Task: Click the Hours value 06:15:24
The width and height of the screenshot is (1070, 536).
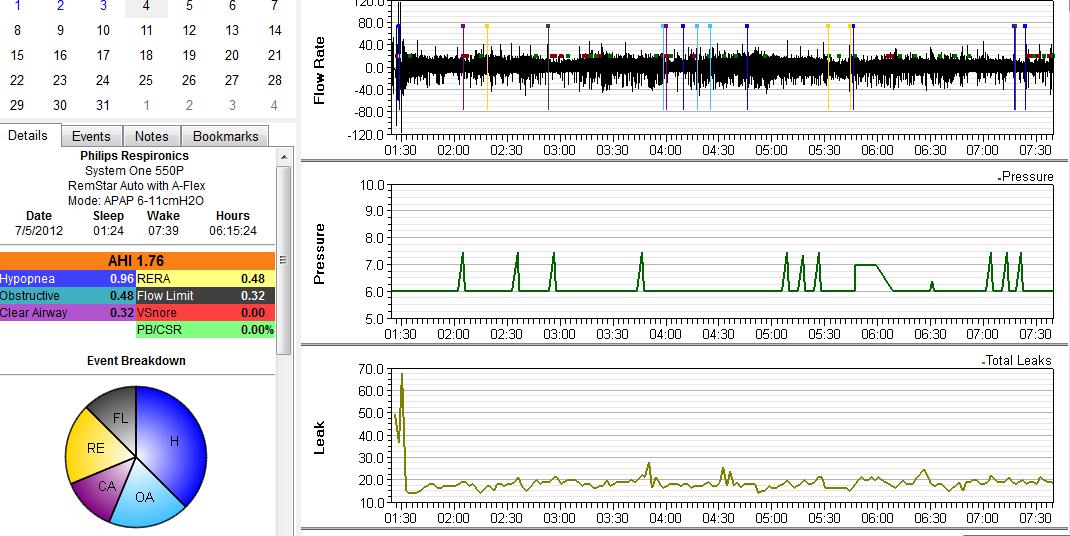Action: (233, 231)
